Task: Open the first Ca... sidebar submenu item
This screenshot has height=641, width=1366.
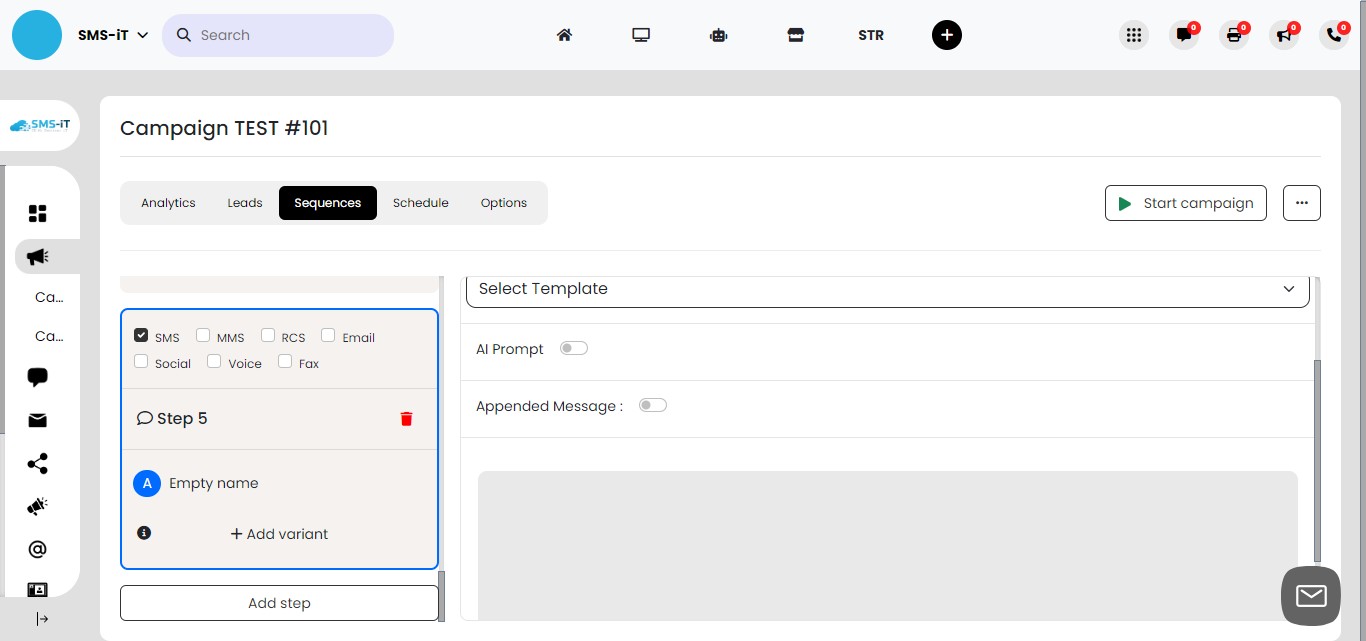Action: coord(49,297)
